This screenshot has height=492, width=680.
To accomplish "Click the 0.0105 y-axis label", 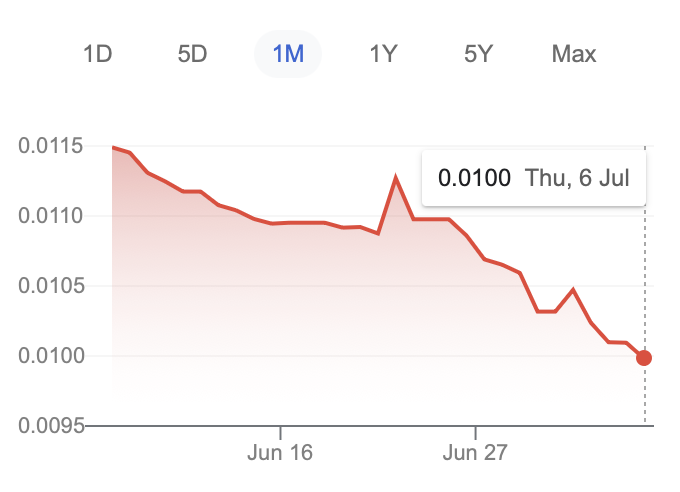I will click(x=51, y=285).
